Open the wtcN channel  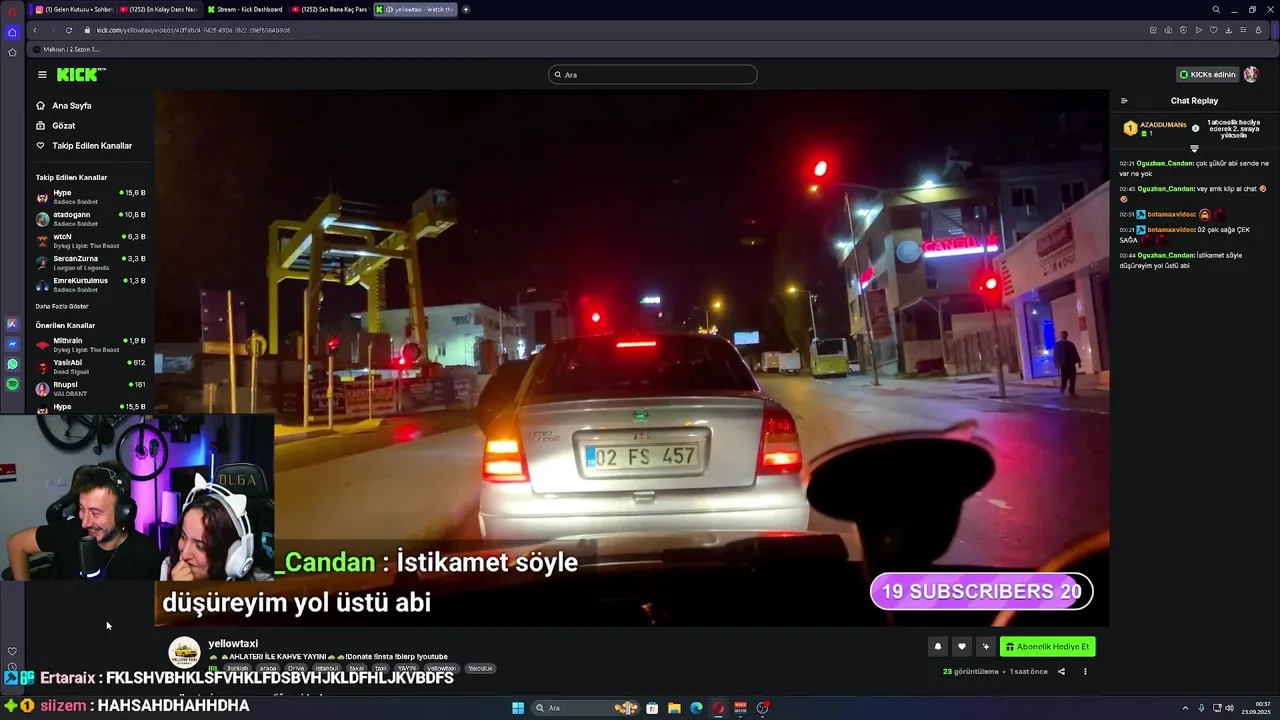click(x=90, y=240)
